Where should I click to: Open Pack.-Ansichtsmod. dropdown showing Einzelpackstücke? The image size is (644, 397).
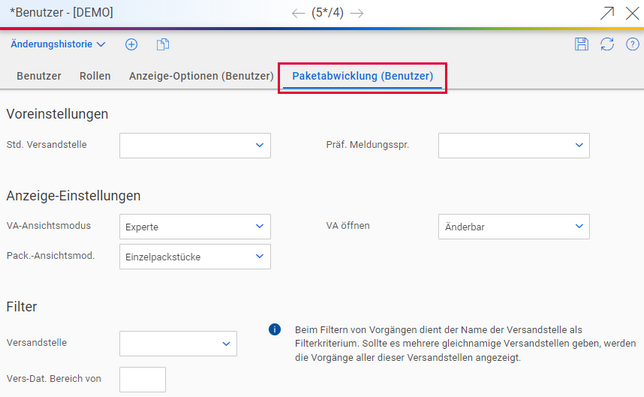[195, 257]
